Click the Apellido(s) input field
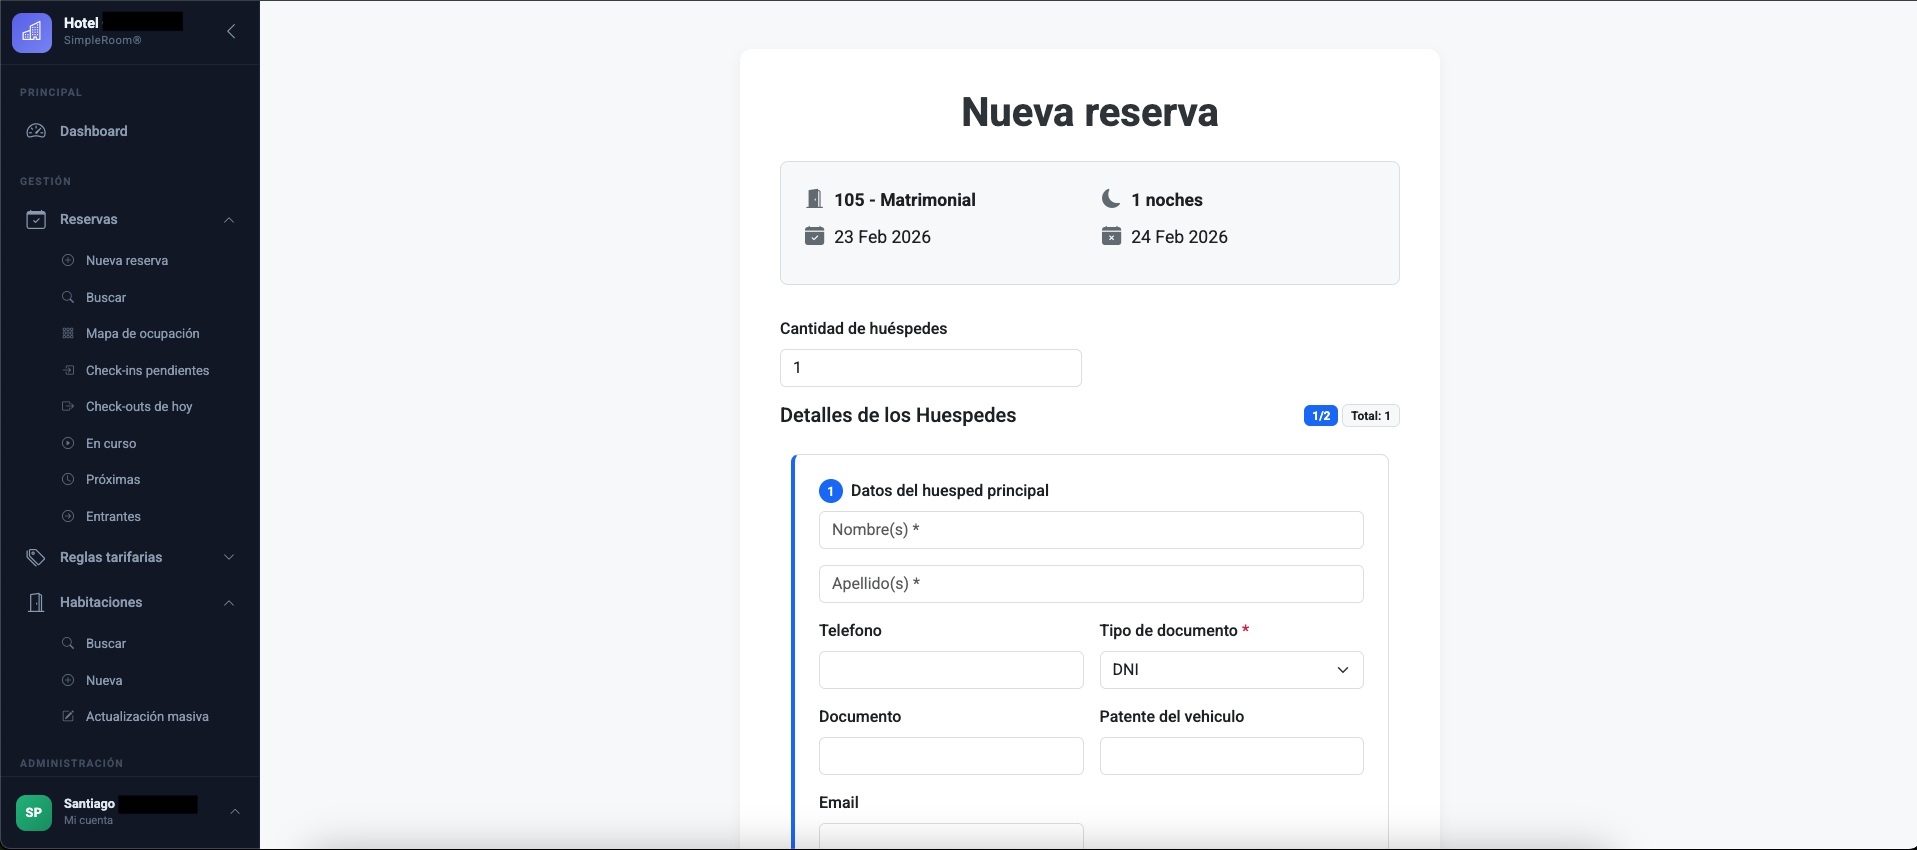 pyautogui.click(x=1091, y=584)
